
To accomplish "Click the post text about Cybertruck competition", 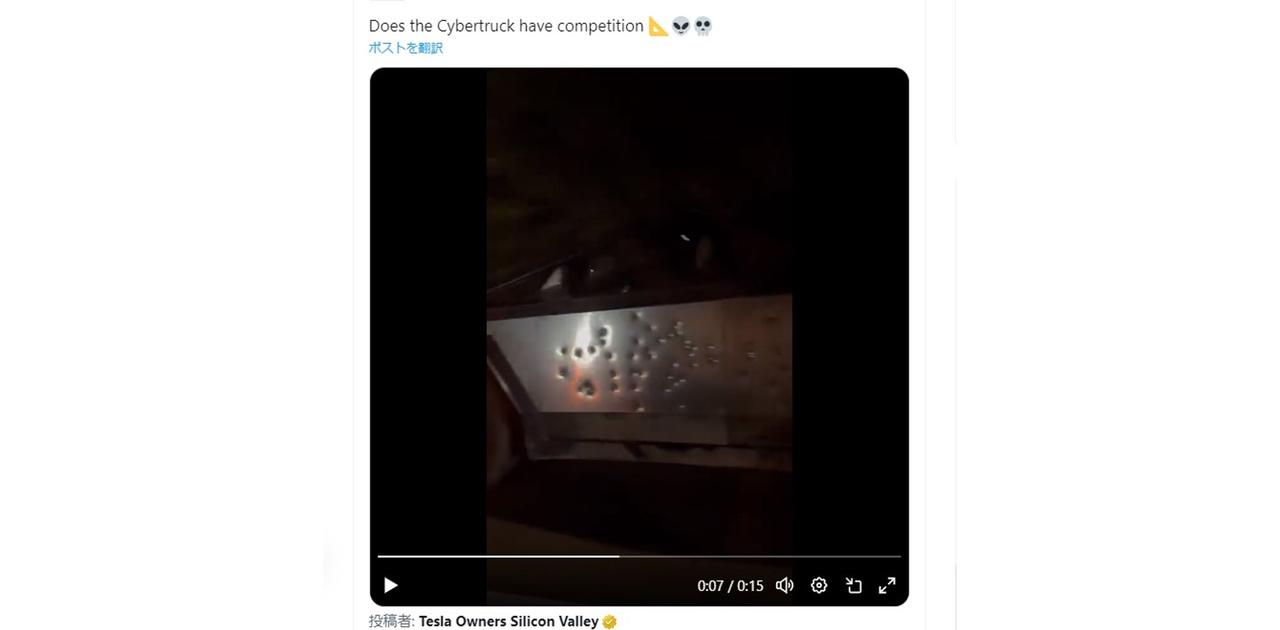I will tap(506, 26).
